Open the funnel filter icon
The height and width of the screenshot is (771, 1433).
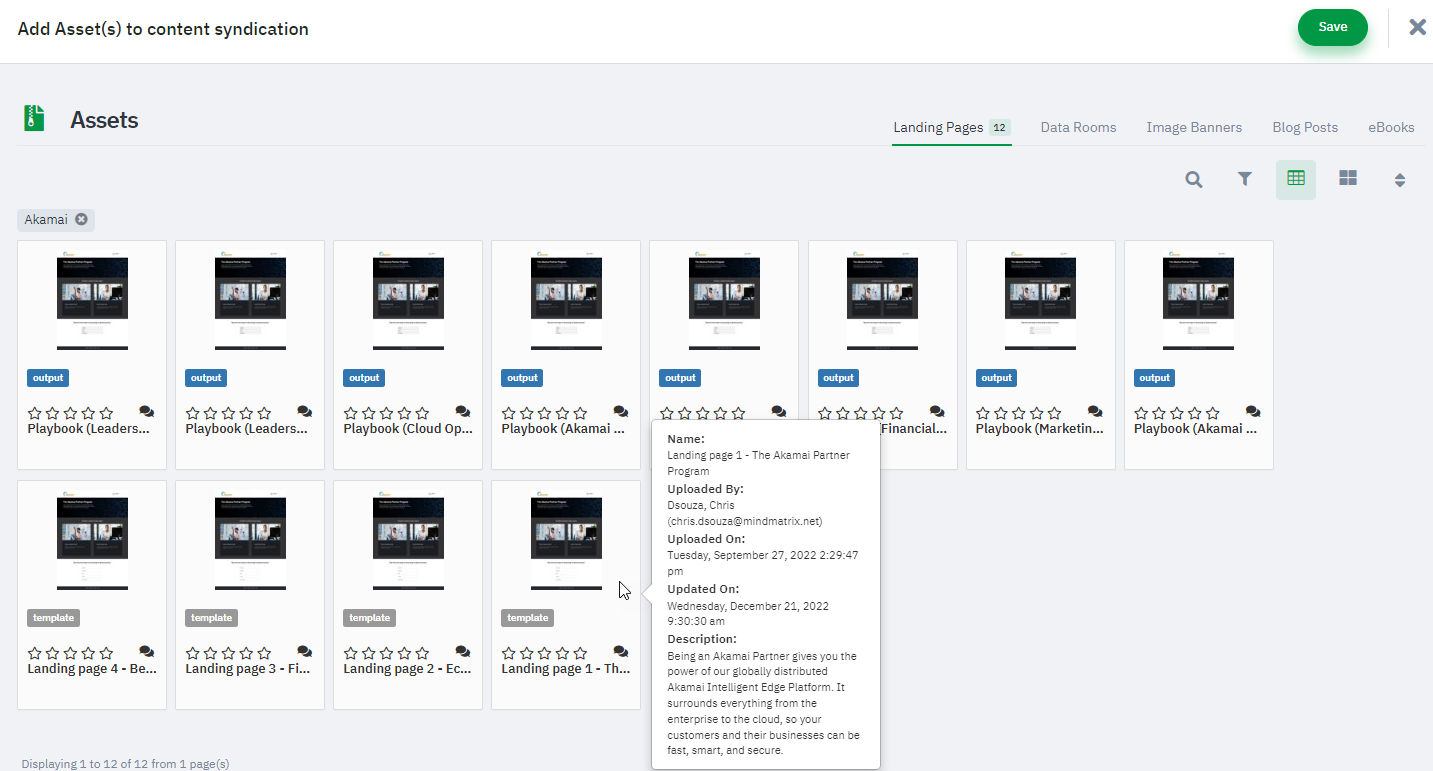coord(1245,180)
